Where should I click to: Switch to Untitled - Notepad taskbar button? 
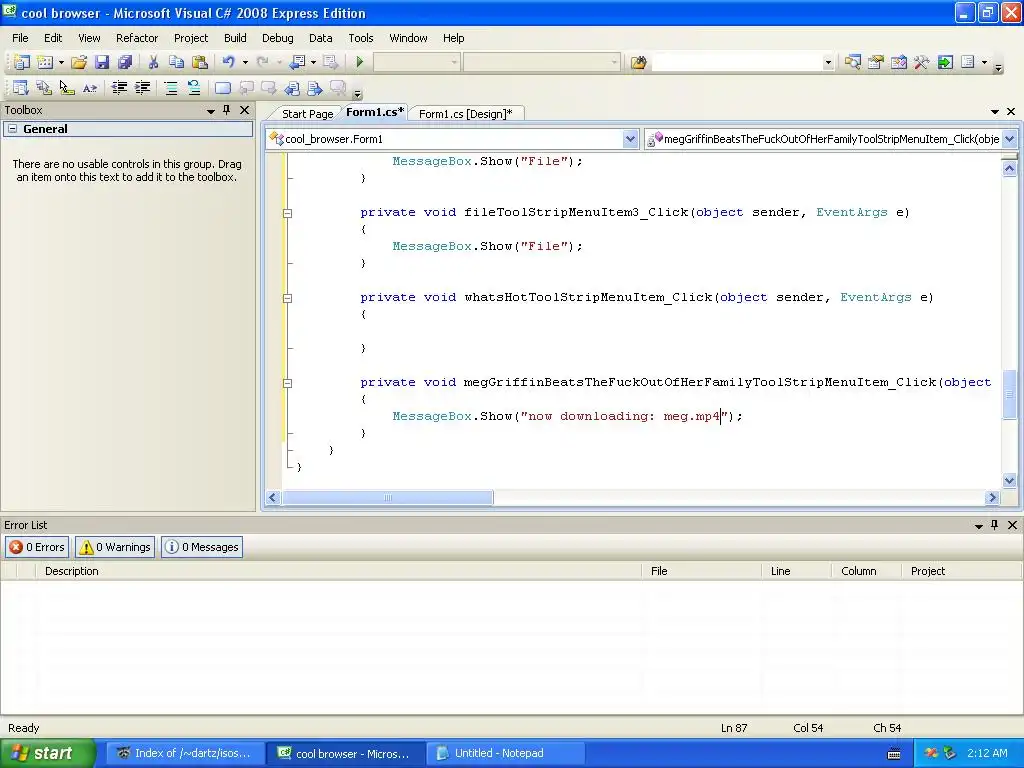[x=505, y=753]
